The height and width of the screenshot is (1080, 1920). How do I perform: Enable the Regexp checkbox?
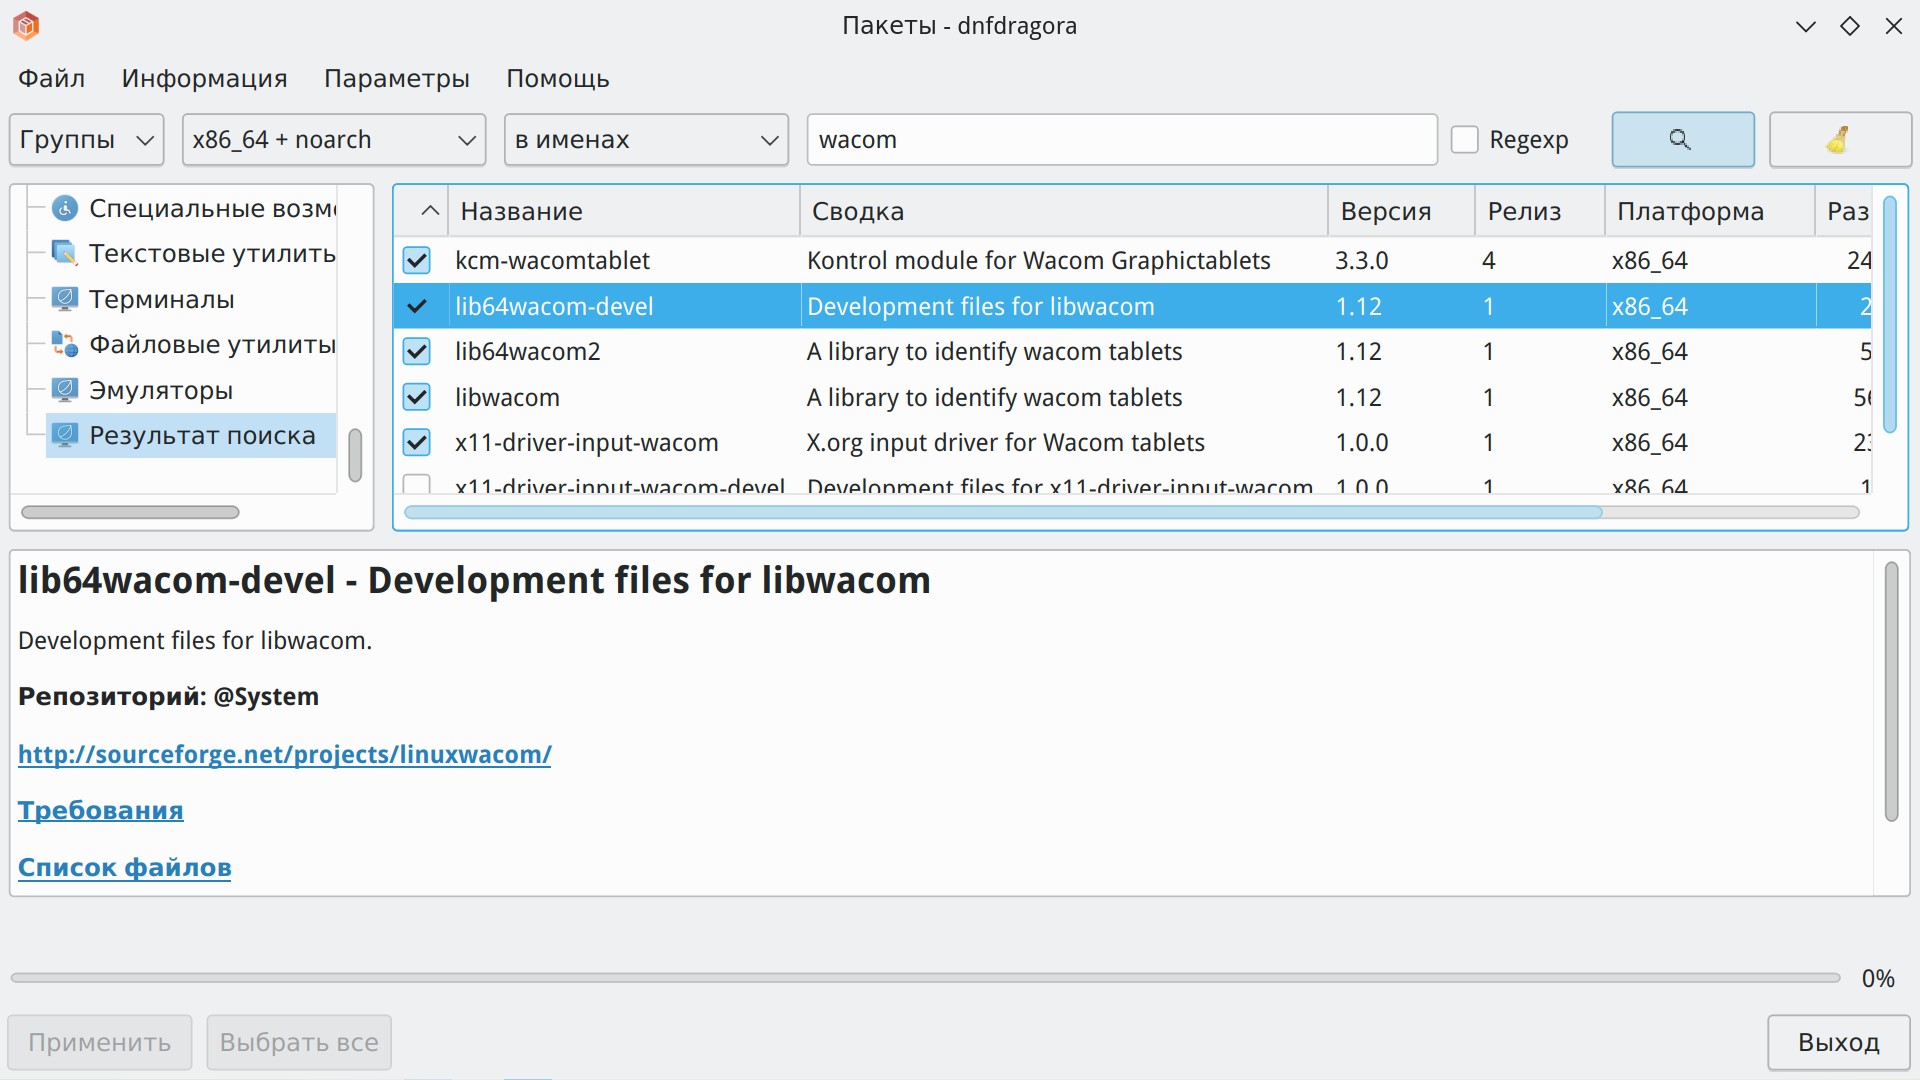(1464, 140)
